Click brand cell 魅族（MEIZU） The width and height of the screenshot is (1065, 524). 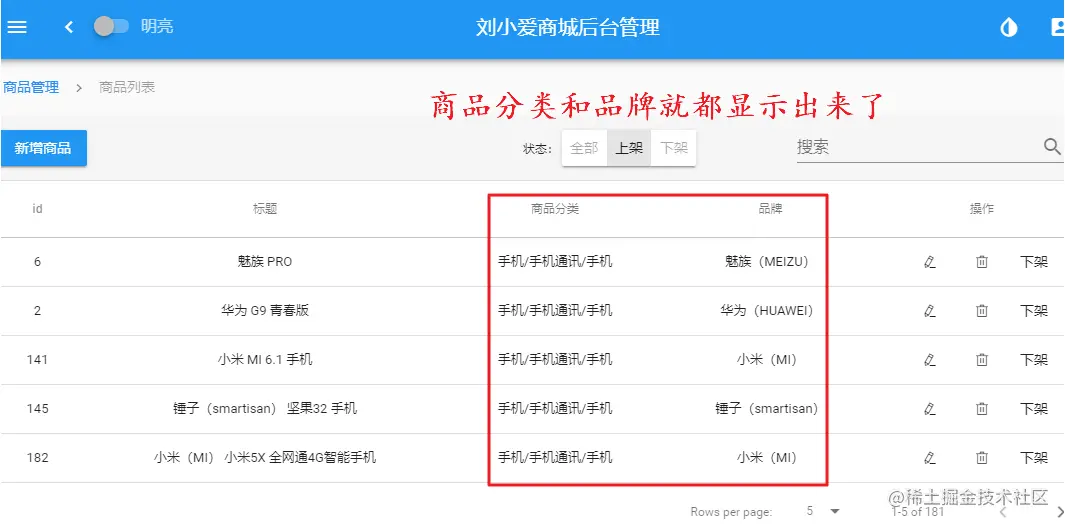point(767,262)
